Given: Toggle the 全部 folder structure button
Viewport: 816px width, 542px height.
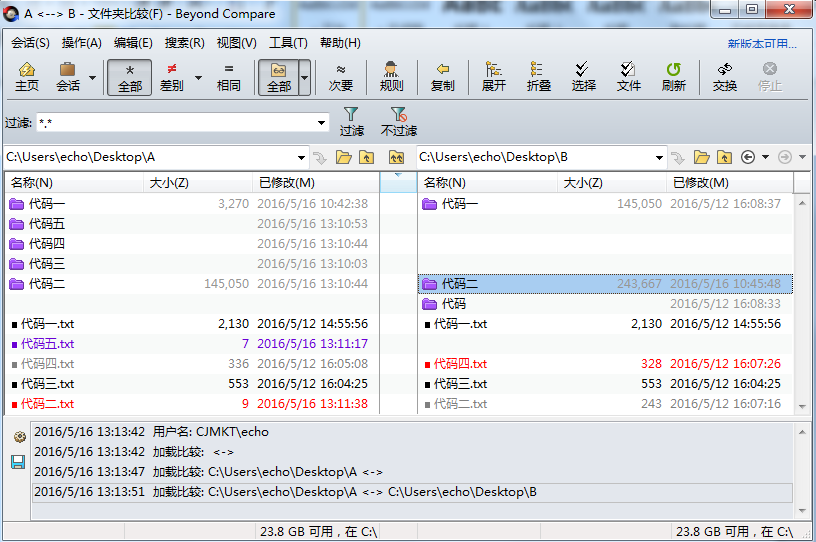Looking at the screenshot, I should [x=279, y=77].
